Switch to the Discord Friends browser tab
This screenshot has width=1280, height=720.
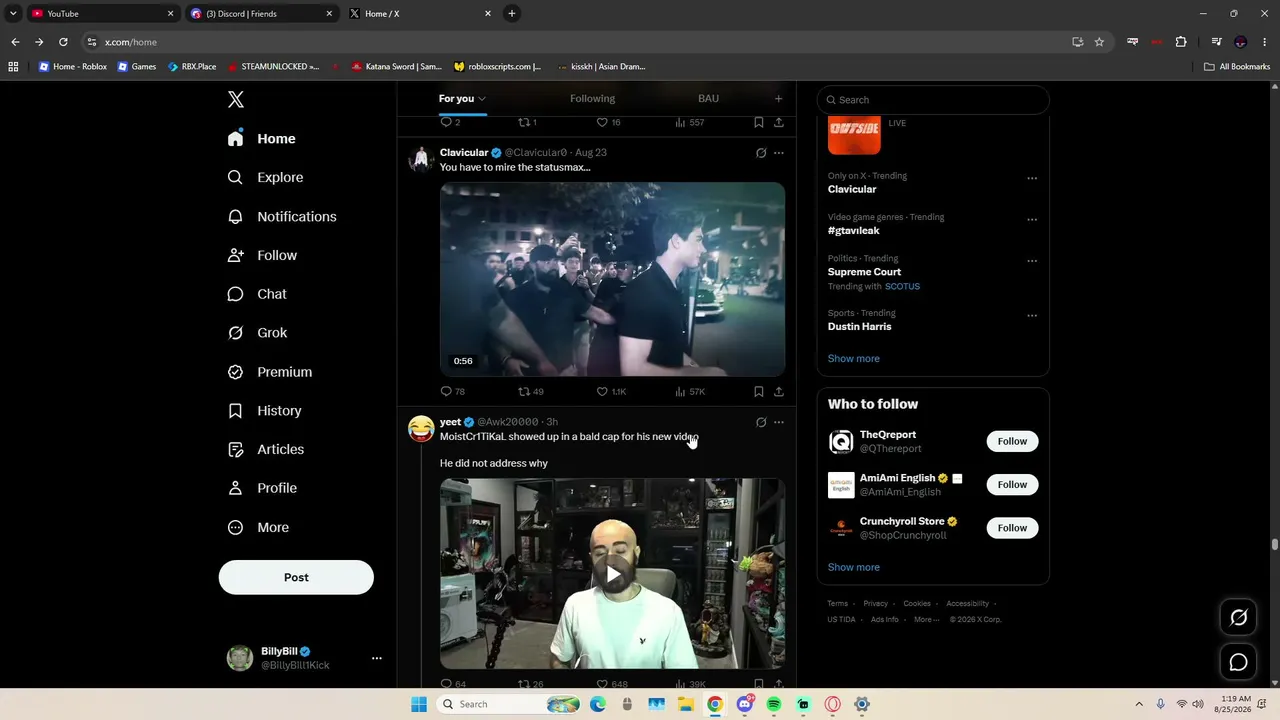pyautogui.click(x=262, y=14)
